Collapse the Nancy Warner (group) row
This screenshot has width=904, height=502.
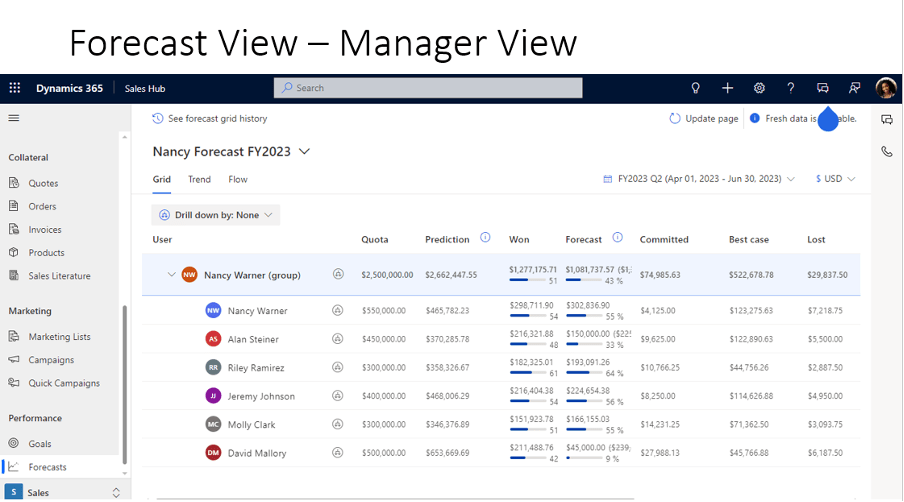click(x=171, y=274)
